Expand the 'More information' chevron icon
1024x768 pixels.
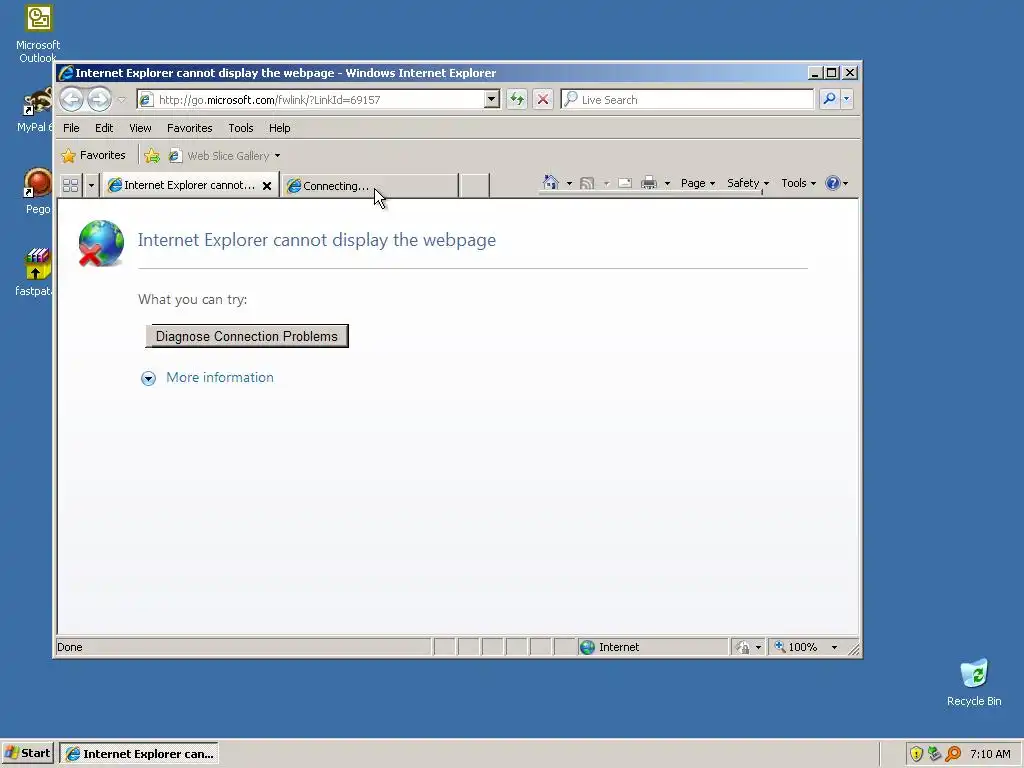coord(148,378)
